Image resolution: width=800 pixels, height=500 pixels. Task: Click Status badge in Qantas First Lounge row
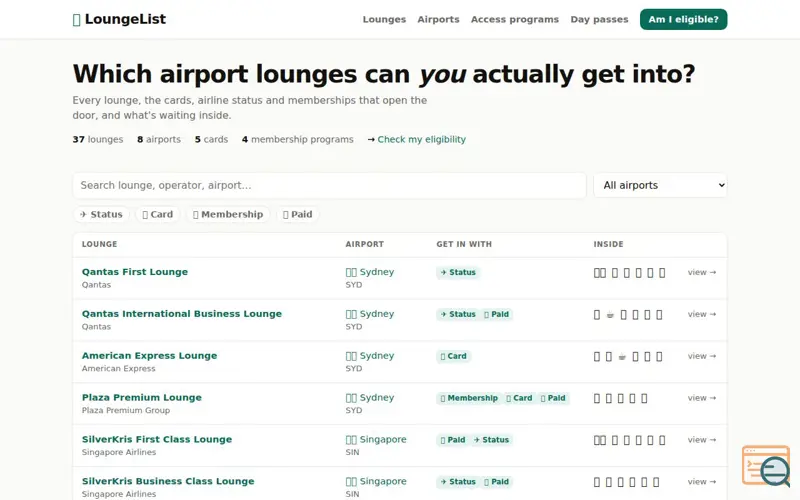(458, 272)
